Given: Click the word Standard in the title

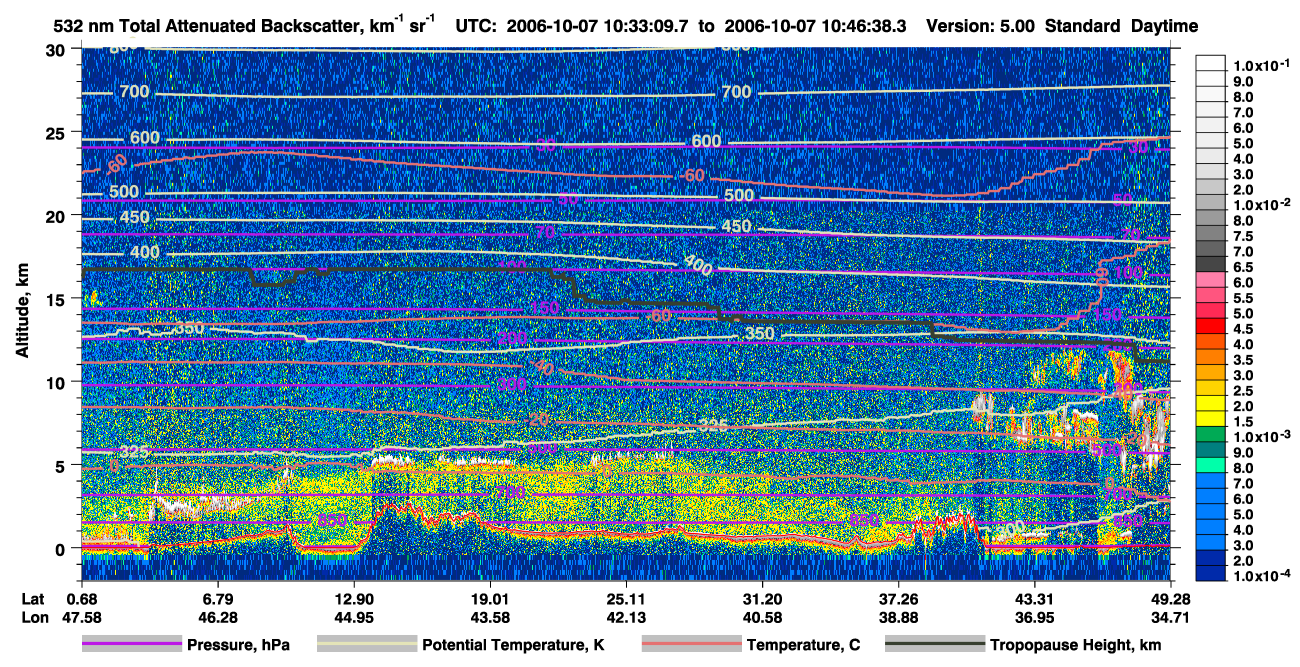Looking at the screenshot, I should (x=1082, y=27).
